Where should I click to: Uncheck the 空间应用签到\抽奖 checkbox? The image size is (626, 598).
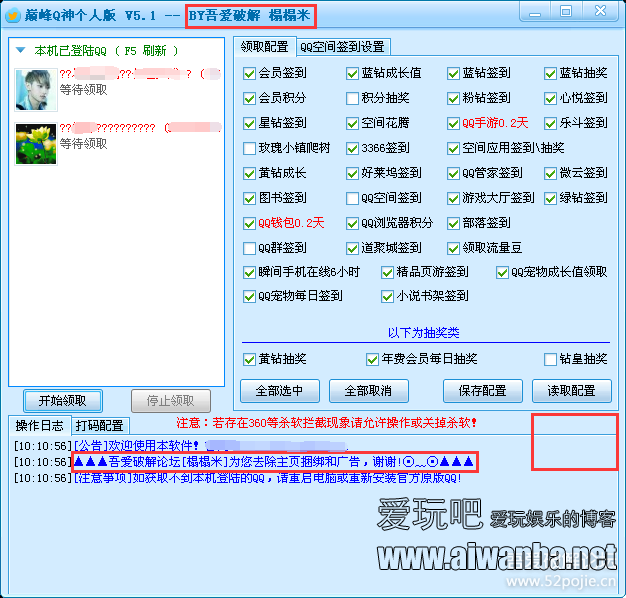click(453, 149)
